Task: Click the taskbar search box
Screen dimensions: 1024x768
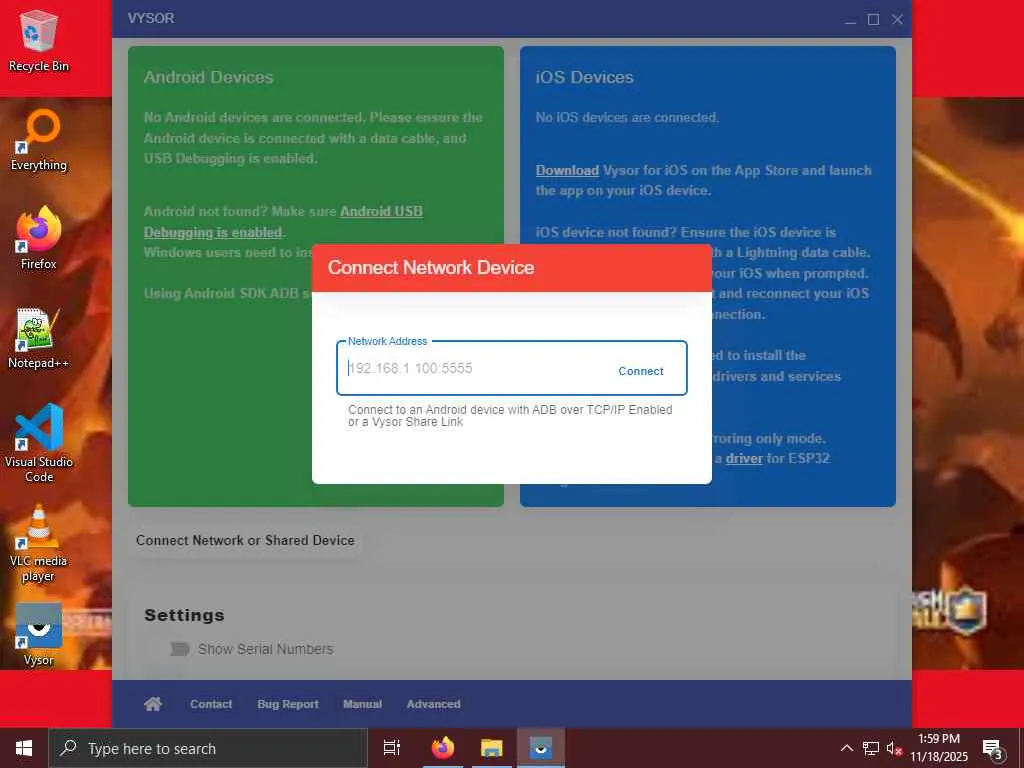Action: 208,748
